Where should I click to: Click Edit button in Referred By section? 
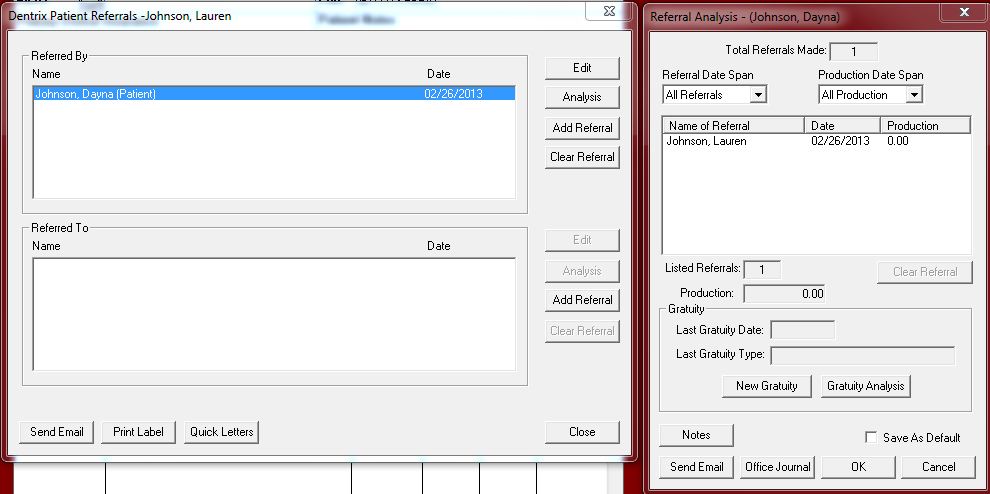tap(582, 68)
